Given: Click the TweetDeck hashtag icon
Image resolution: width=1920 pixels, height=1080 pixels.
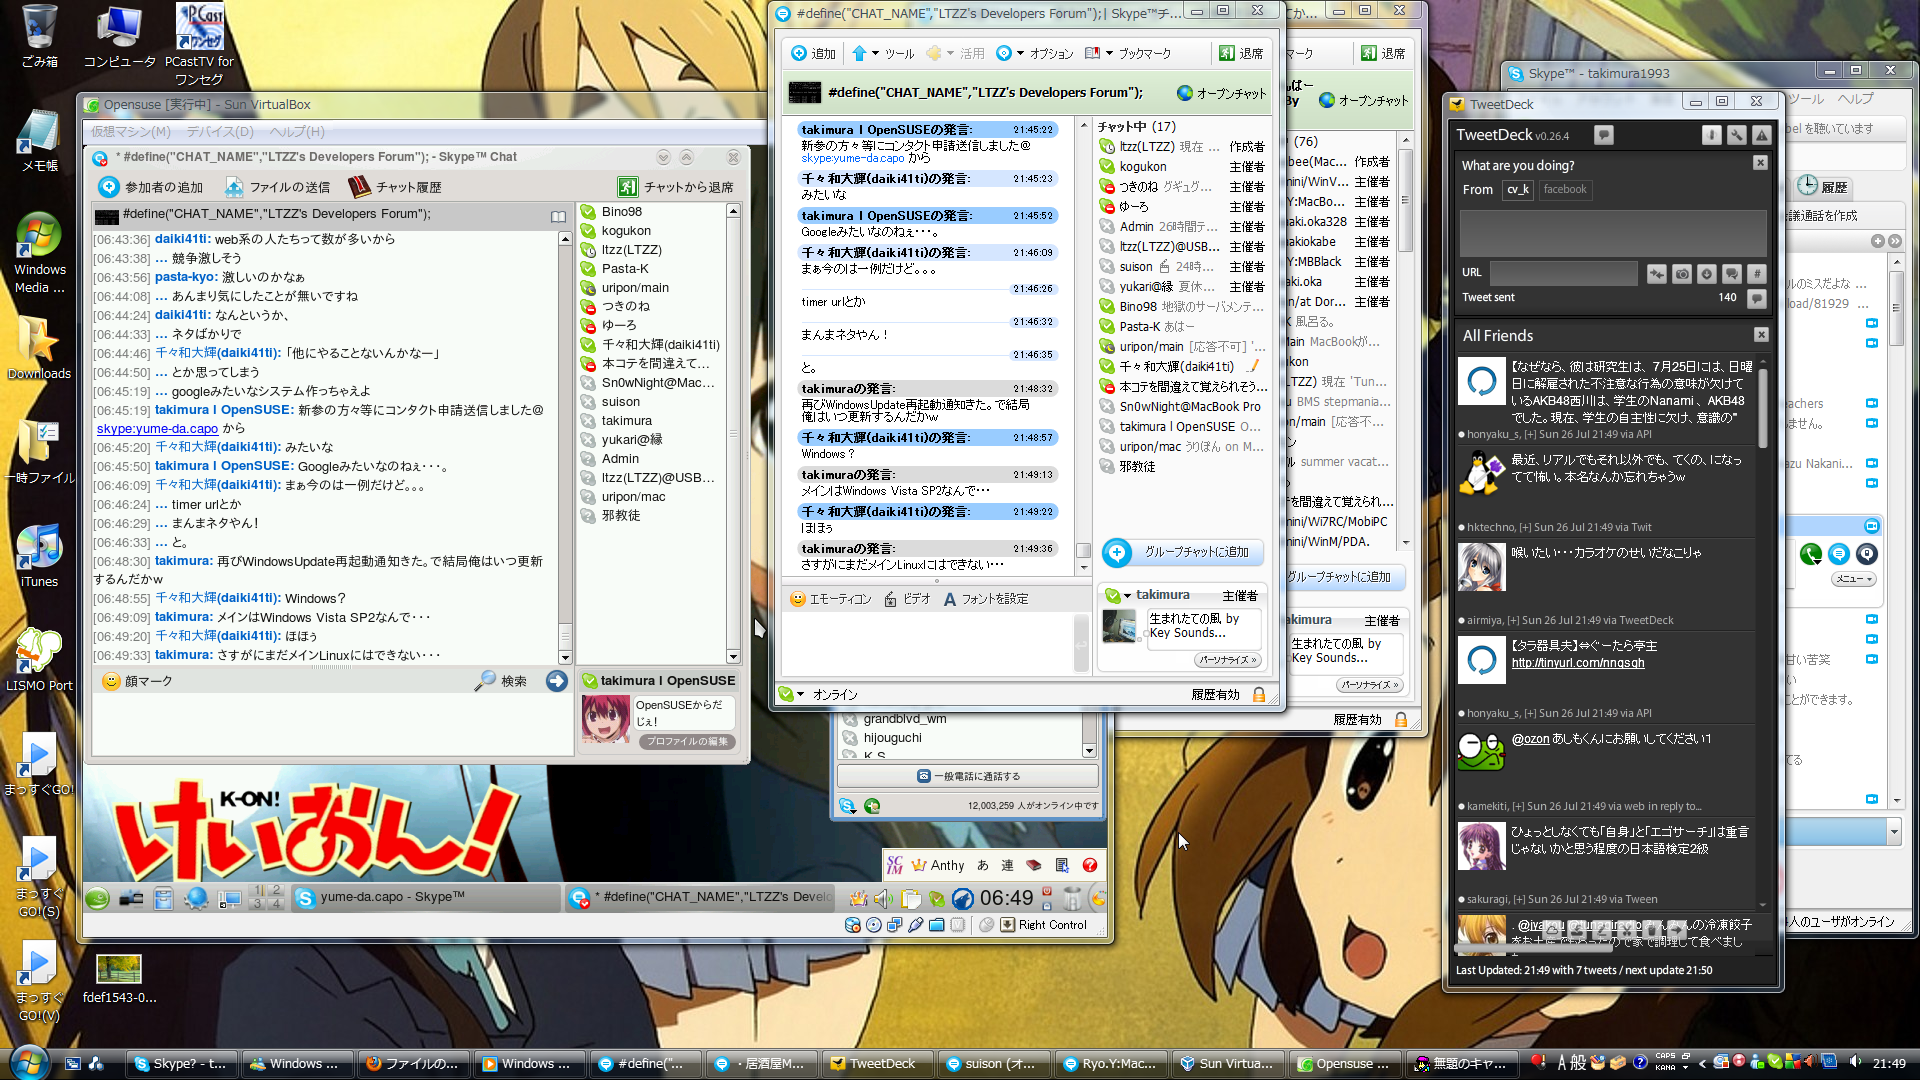Looking at the screenshot, I should click(1757, 273).
